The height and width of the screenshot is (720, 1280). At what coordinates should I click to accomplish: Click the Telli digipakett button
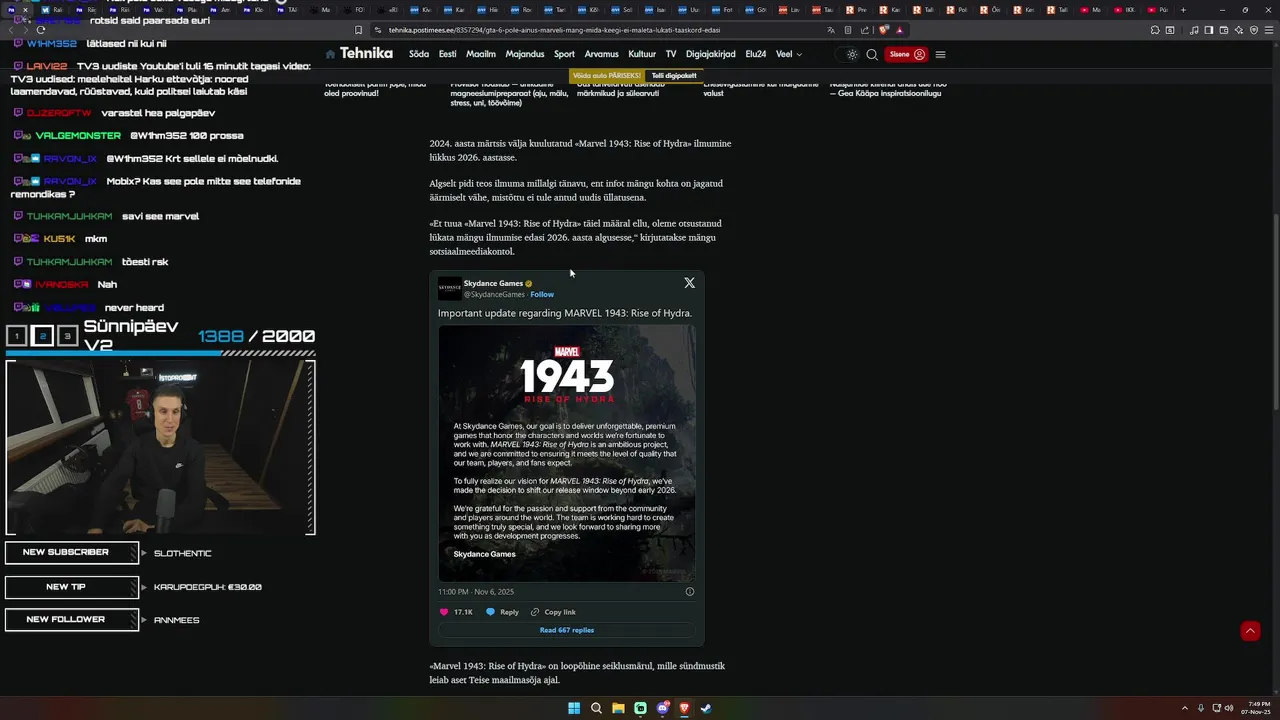point(674,76)
